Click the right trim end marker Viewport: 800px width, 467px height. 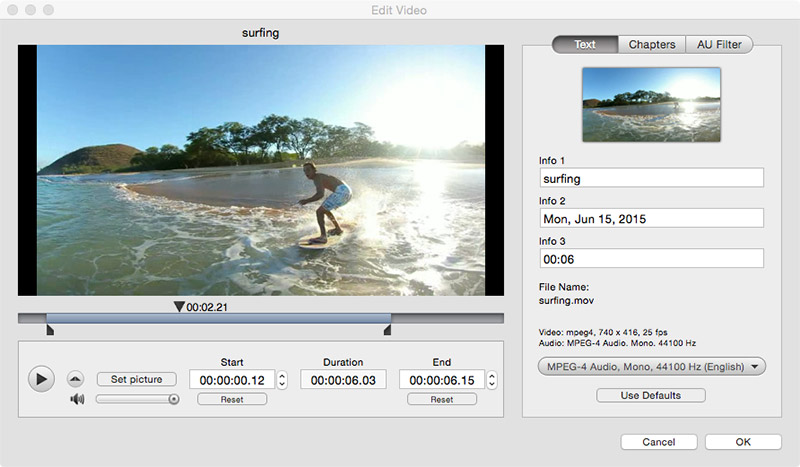[388, 330]
